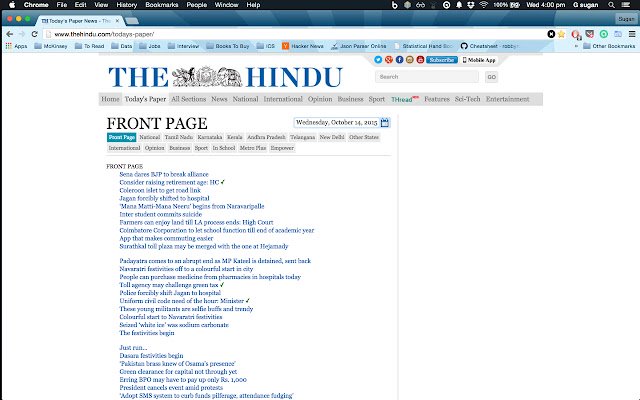Open Apps shortcut in bookmarks bar

(x=16, y=46)
